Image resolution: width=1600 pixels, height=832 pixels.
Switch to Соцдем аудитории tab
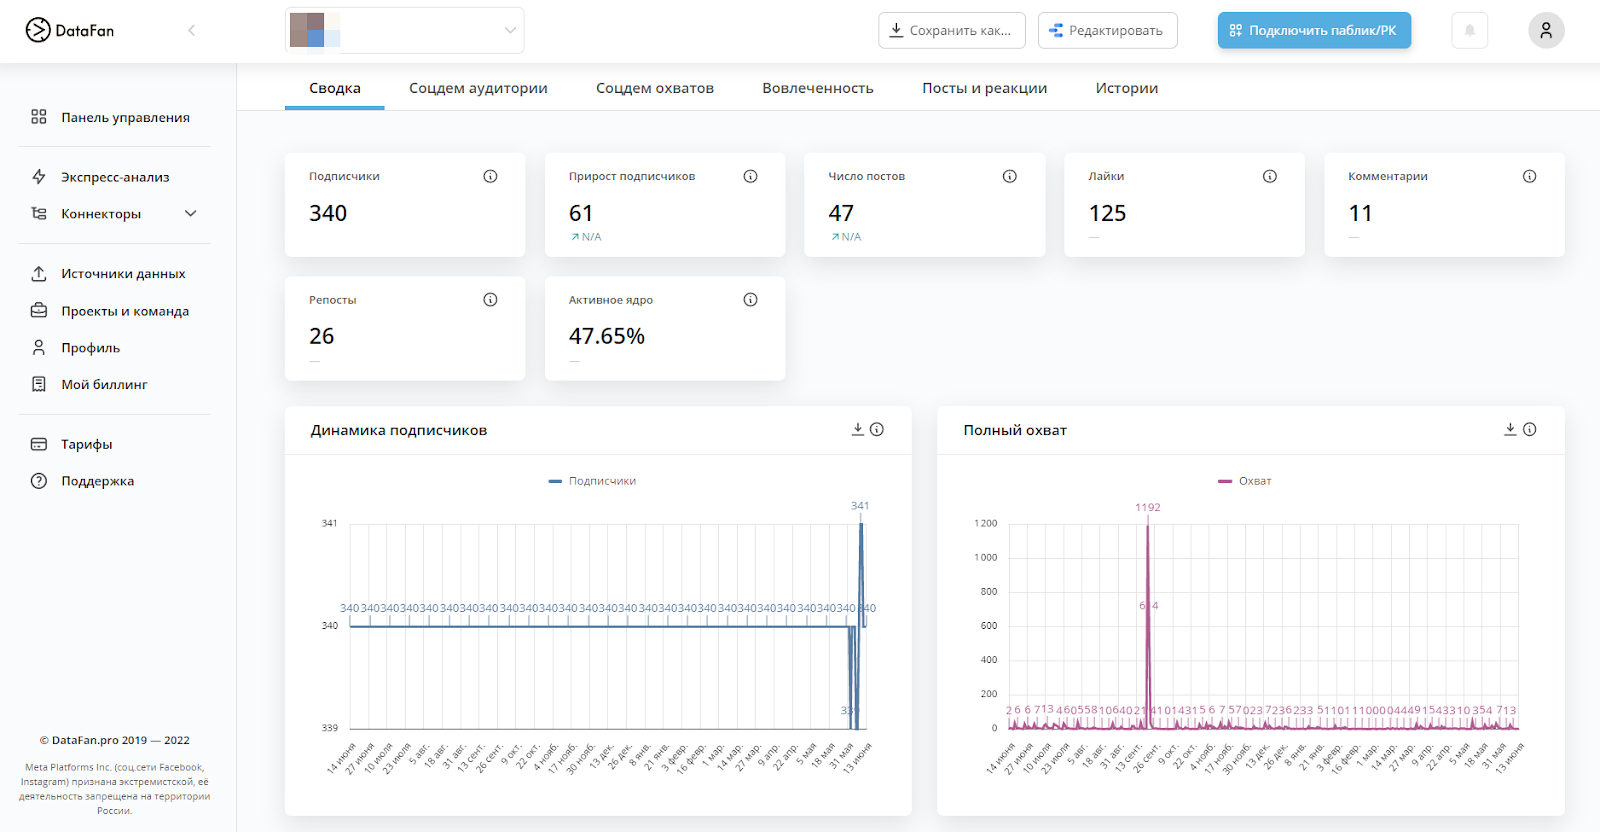[x=478, y=88]
